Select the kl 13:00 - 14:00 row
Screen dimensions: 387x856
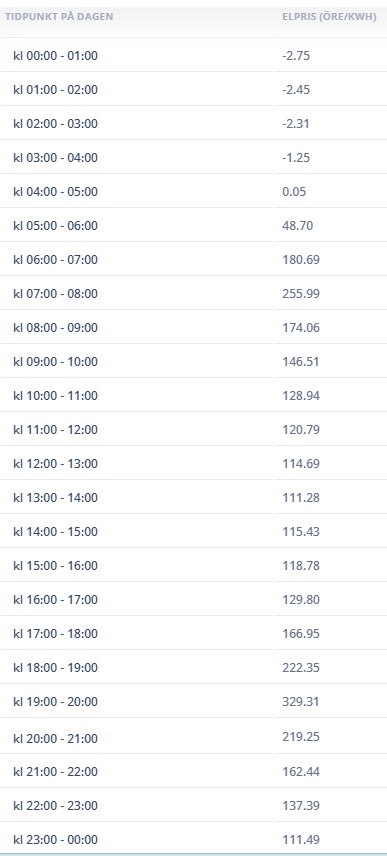point(193,497)
